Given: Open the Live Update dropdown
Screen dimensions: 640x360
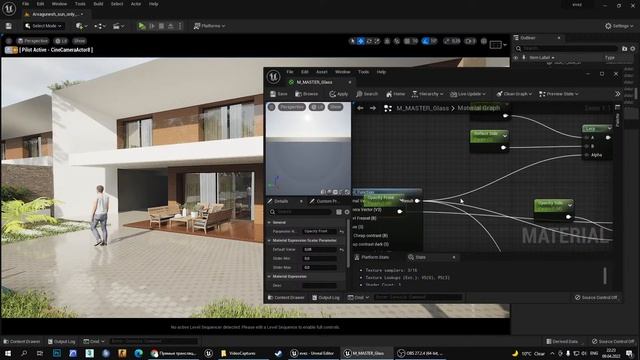Looking at the screenshot, I should click(468, 94).
